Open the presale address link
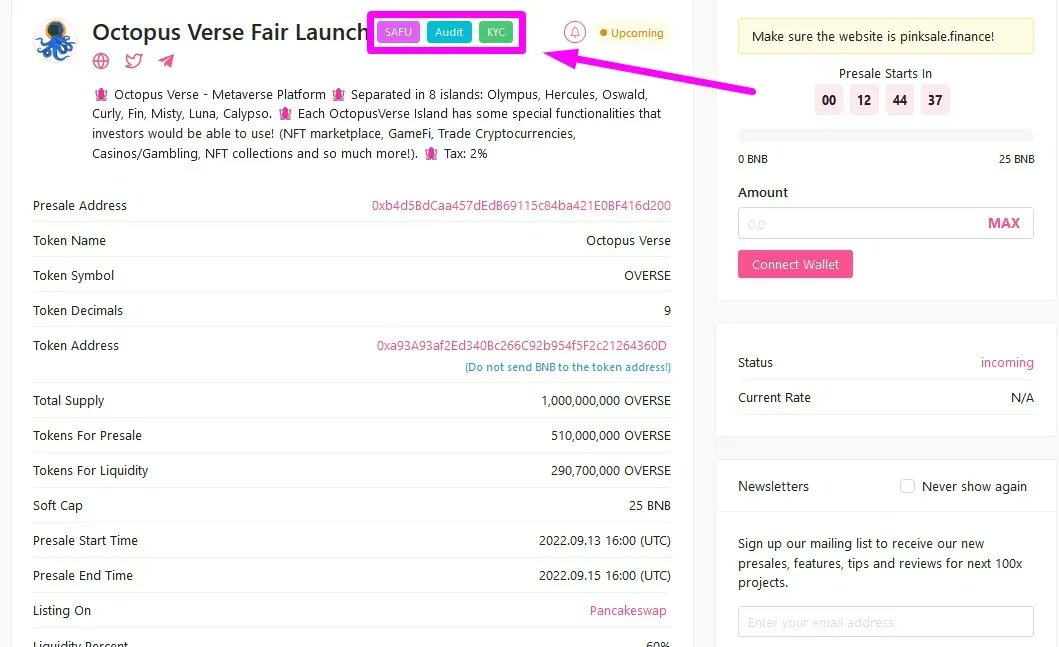 tap(521, 205)
